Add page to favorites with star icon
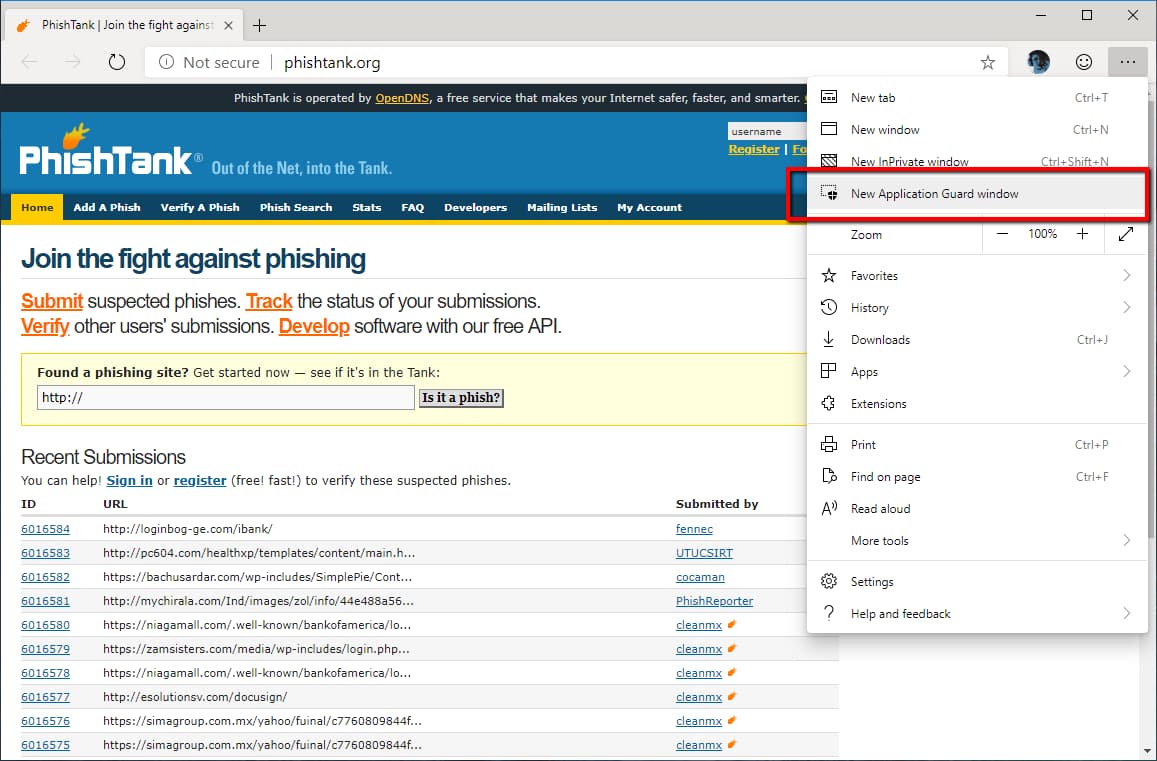 (987, 61)
